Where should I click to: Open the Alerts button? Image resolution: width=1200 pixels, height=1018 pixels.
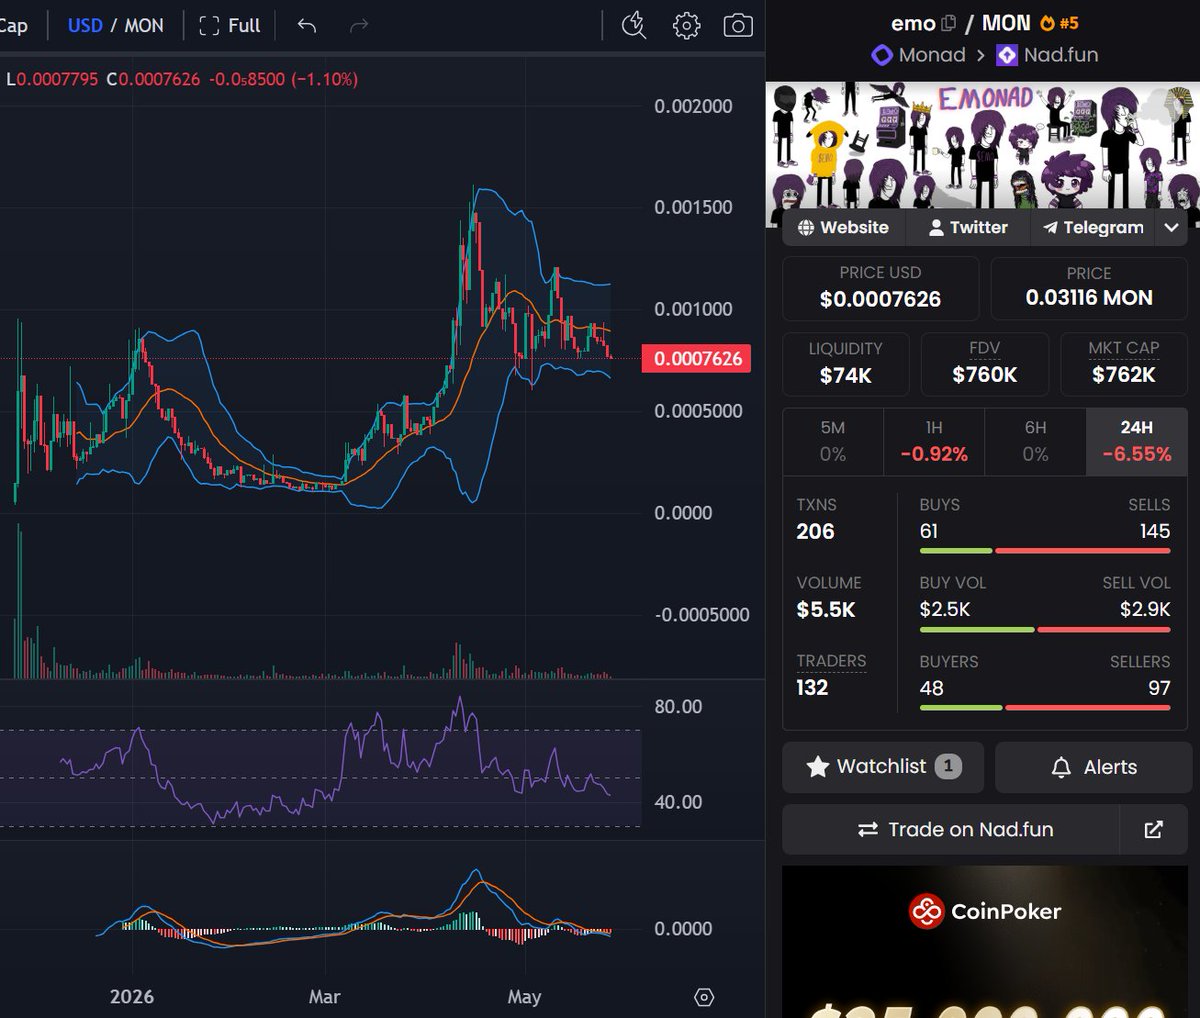(1093, 767)
